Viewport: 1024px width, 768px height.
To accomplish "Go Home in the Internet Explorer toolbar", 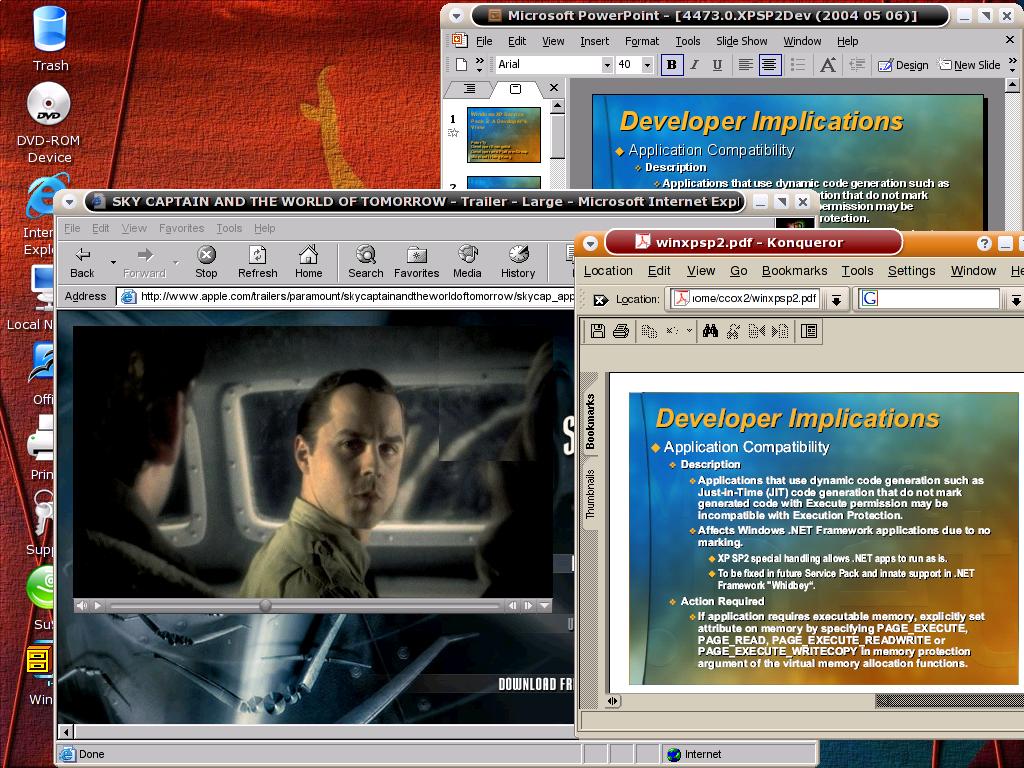I will (308, 263).
